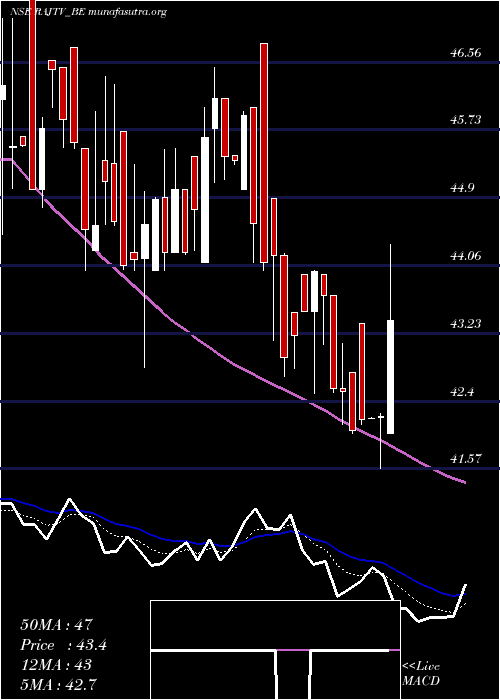
Task: Click the 42.4 price axis label
Action: pos(462,392)
